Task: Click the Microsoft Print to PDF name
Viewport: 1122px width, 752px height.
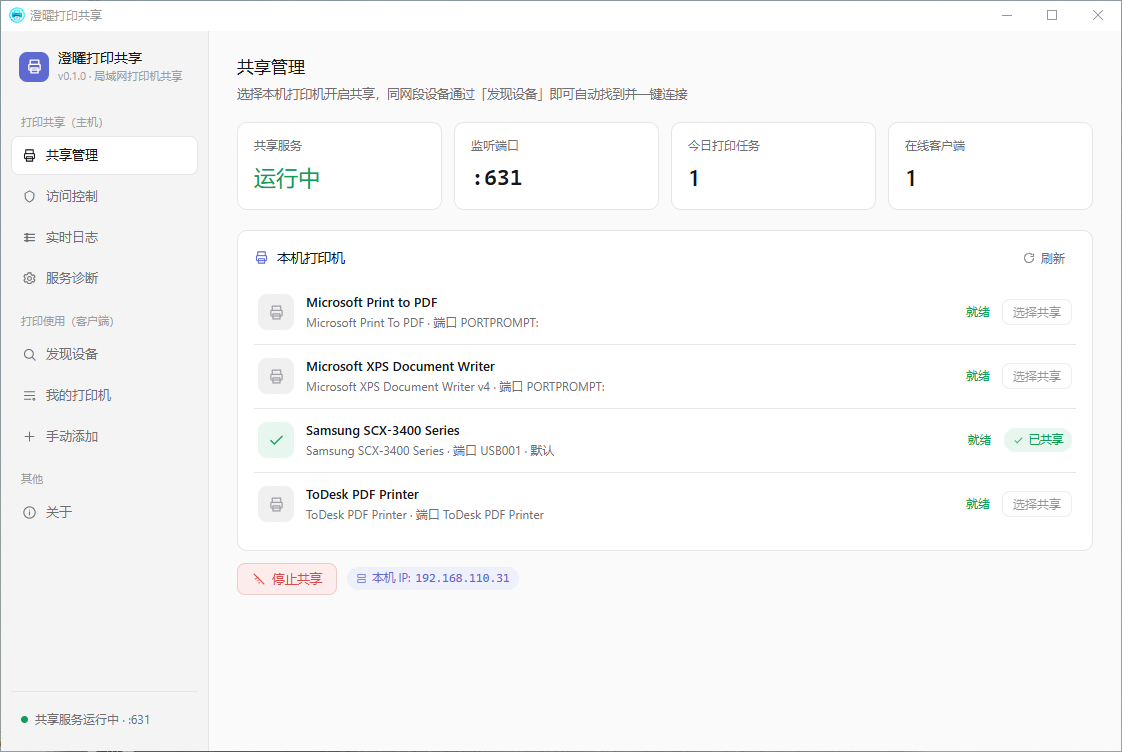Action: pos(371,303)
